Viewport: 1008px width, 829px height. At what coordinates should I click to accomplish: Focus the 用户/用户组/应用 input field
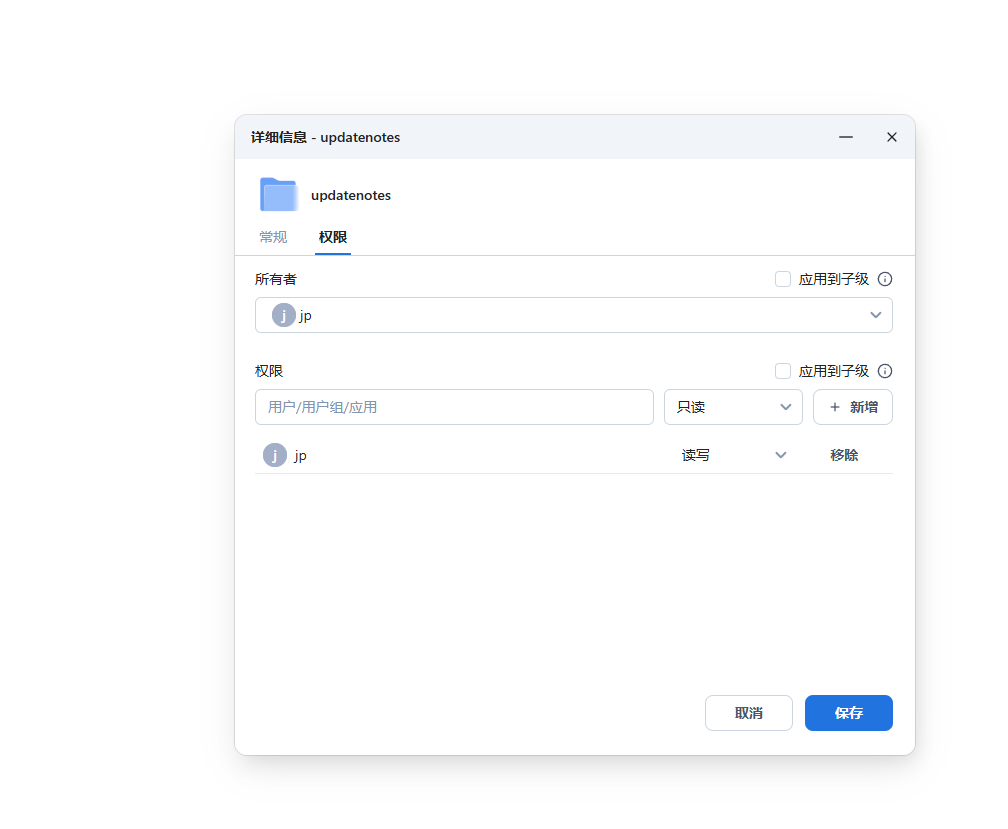(x=454, y=407)
